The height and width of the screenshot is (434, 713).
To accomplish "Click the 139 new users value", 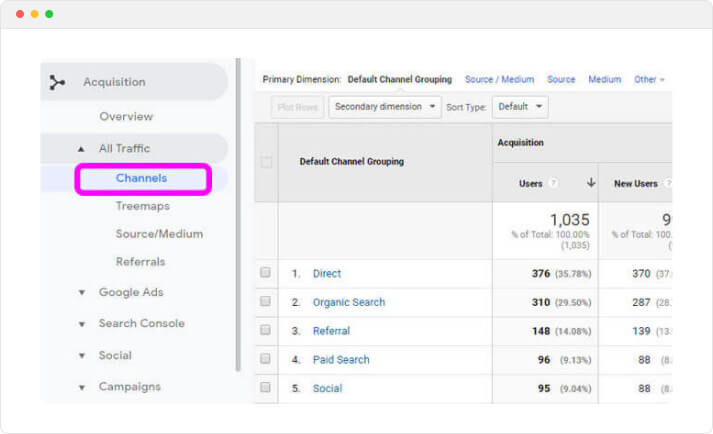I will [x=641, y=331].
